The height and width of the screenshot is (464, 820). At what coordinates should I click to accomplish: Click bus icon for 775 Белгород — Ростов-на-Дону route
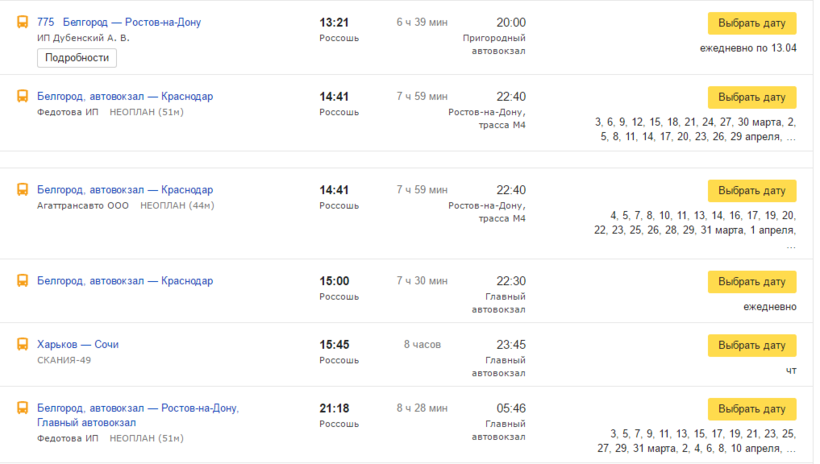pyautogui.click(x=21, y=22)
